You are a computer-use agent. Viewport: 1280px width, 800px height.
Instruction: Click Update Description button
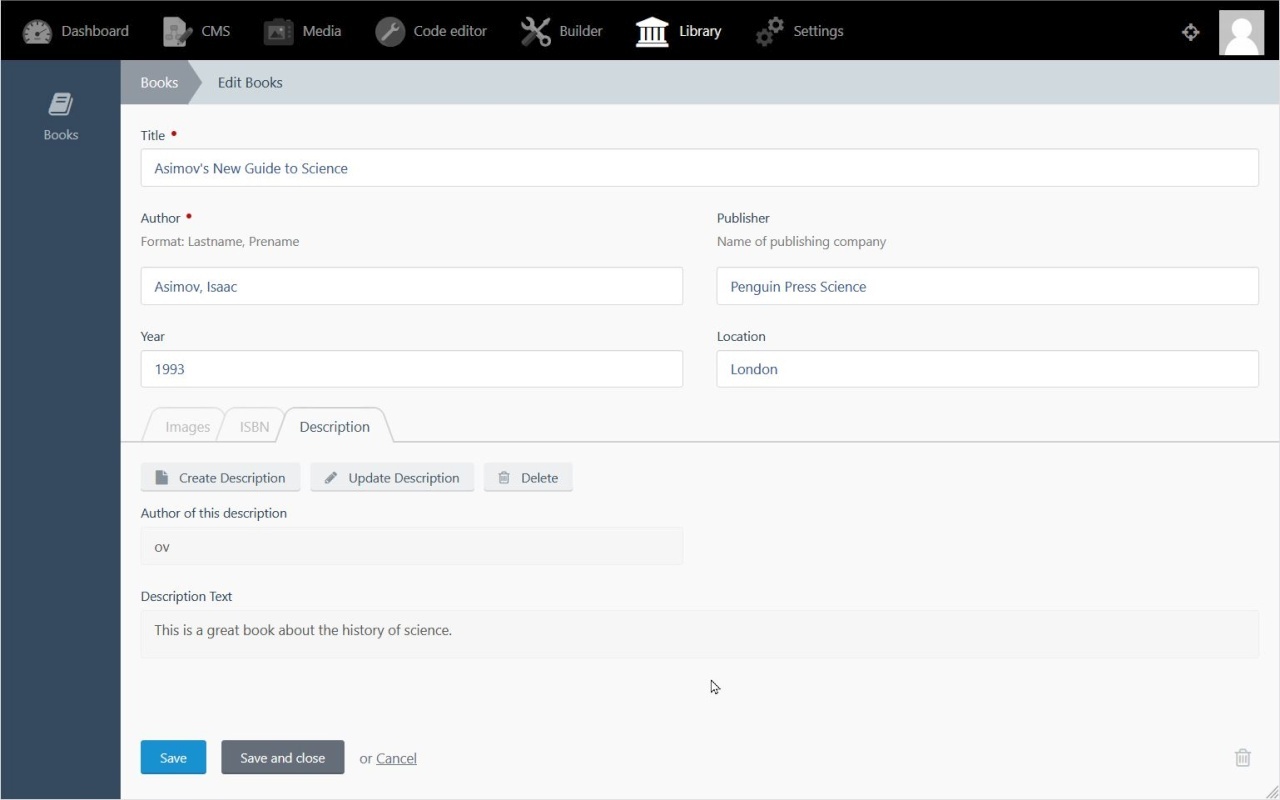392,478
